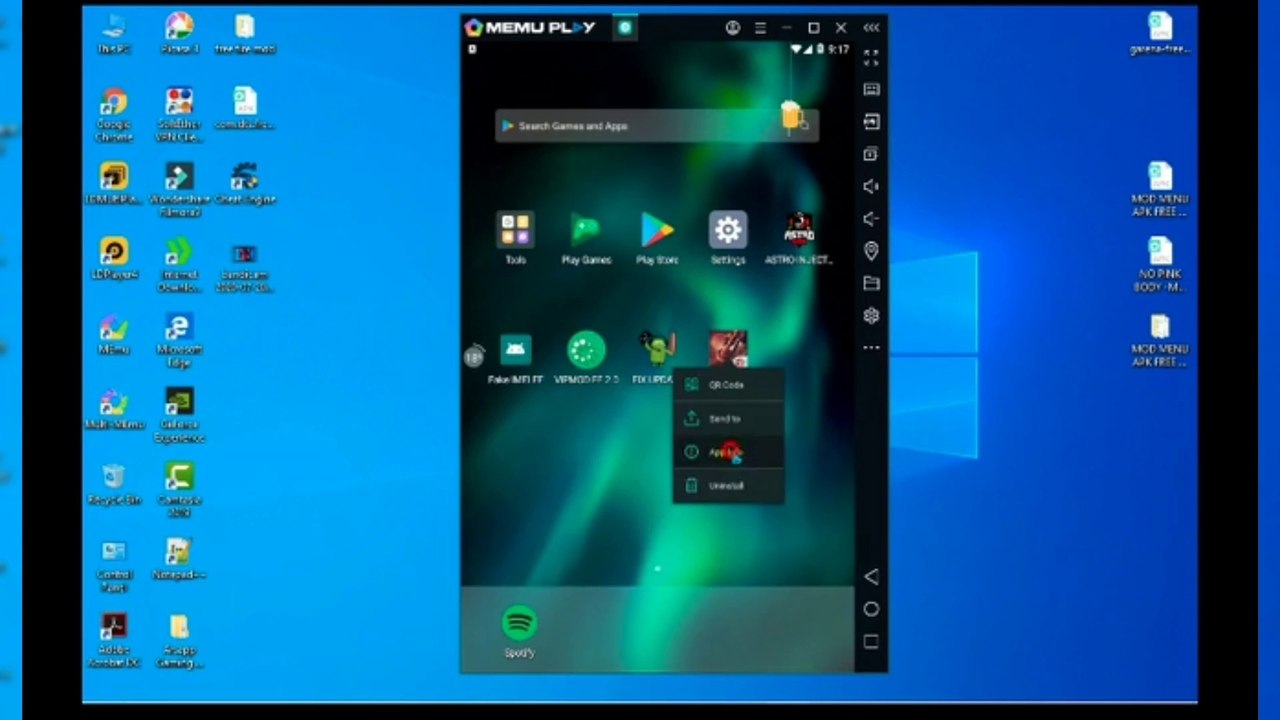Show more sidebar tools via three dots
Screen dimensions: 1280x720
(x=871, y=348)
